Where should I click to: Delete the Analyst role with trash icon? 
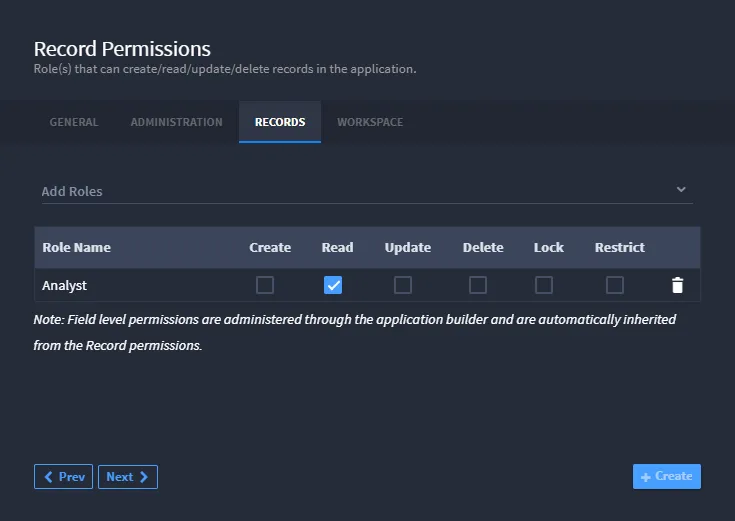(677, 285)
